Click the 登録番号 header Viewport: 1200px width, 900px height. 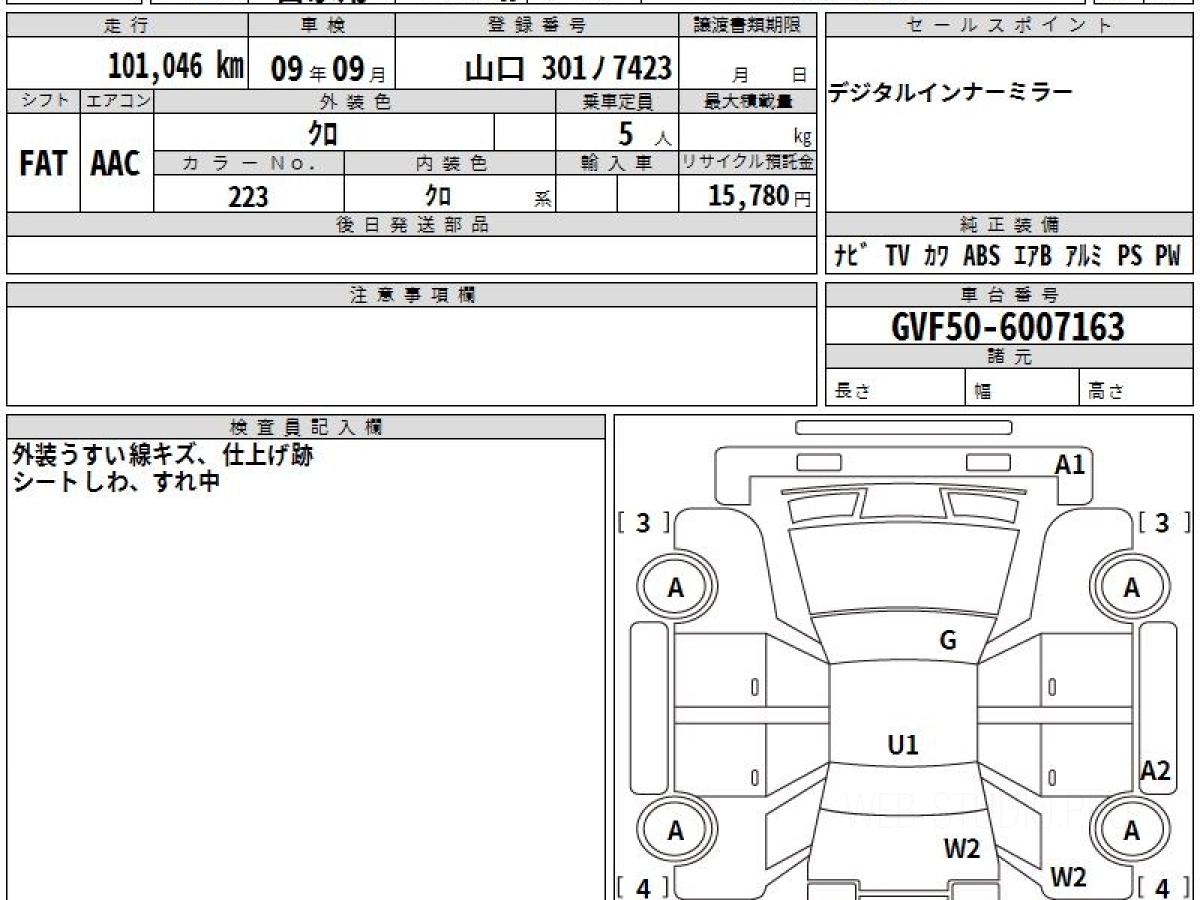point(538,26)
